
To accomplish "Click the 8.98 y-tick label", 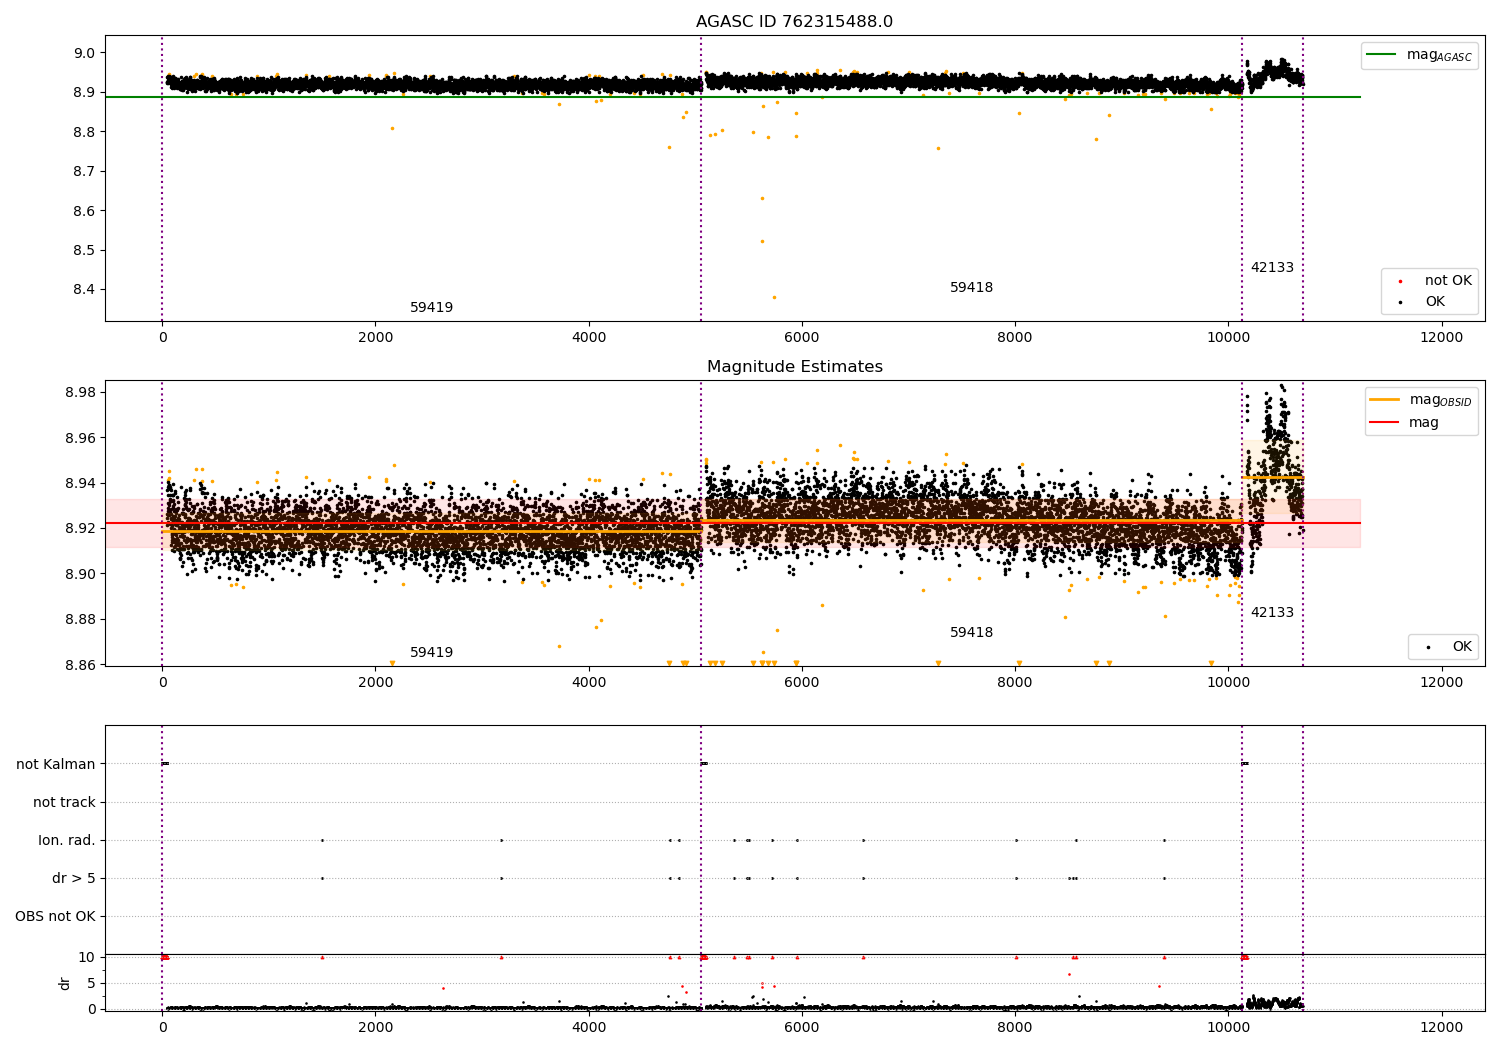I will (x=80, y=392).
